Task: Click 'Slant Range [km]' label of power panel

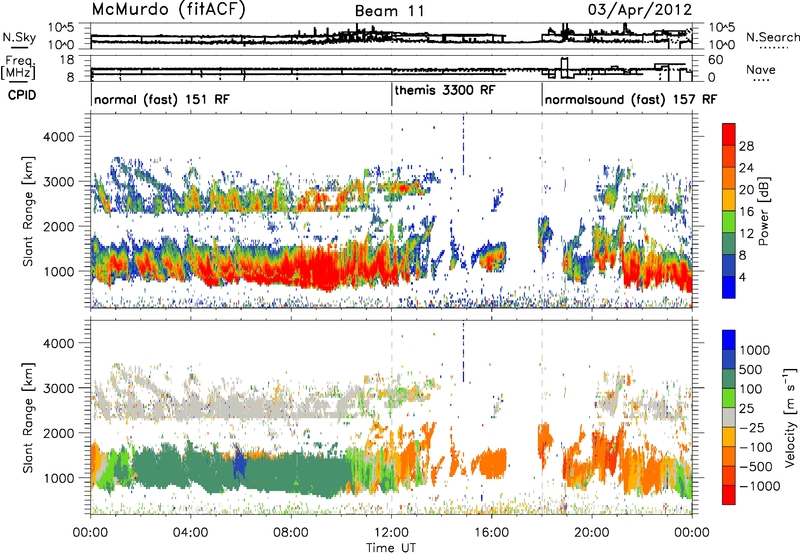Action: tap(29, 211)
